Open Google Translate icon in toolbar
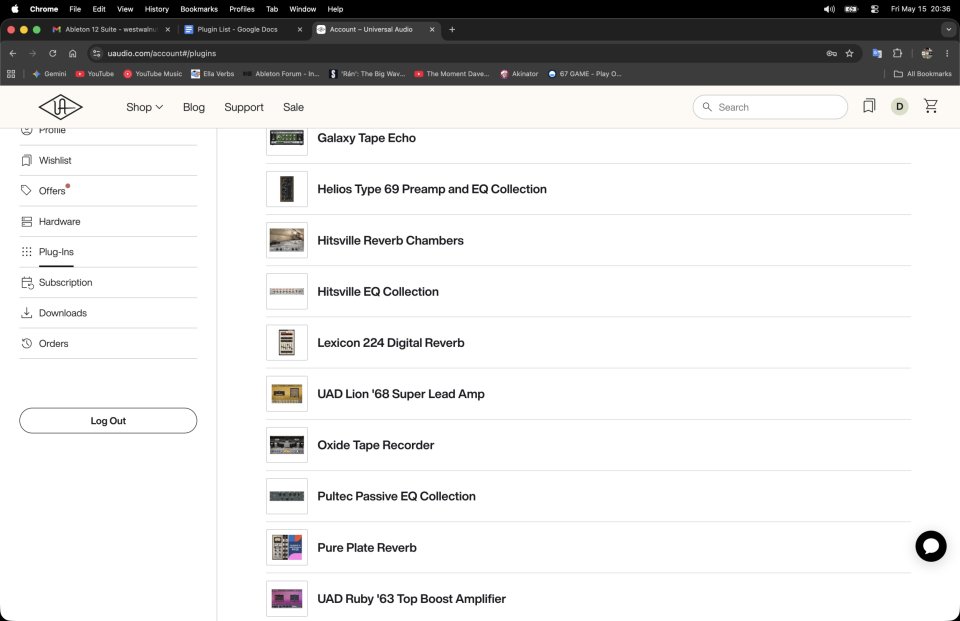The height and width of the screenshot is (621, 960). pos(877,53)
